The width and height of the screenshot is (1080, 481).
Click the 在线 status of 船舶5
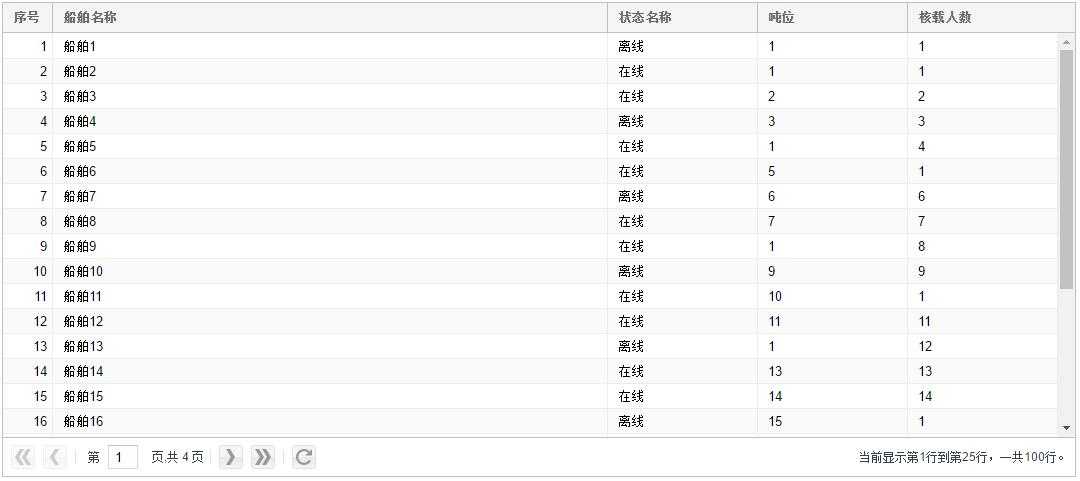coord(631,146)
